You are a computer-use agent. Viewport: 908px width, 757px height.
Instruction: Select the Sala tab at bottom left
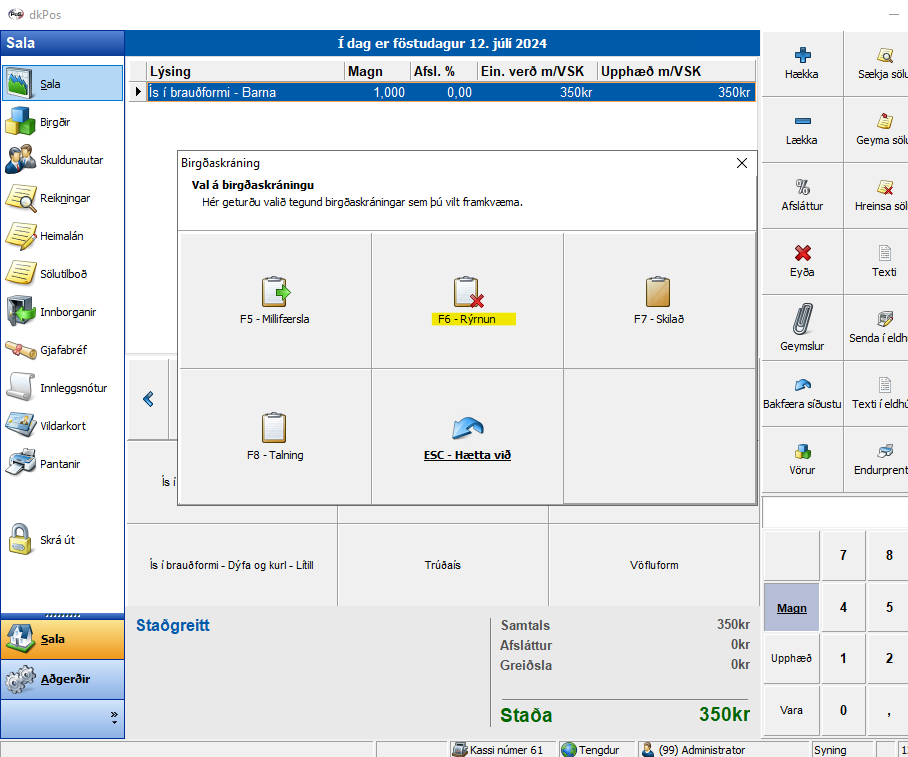[62, 639]
